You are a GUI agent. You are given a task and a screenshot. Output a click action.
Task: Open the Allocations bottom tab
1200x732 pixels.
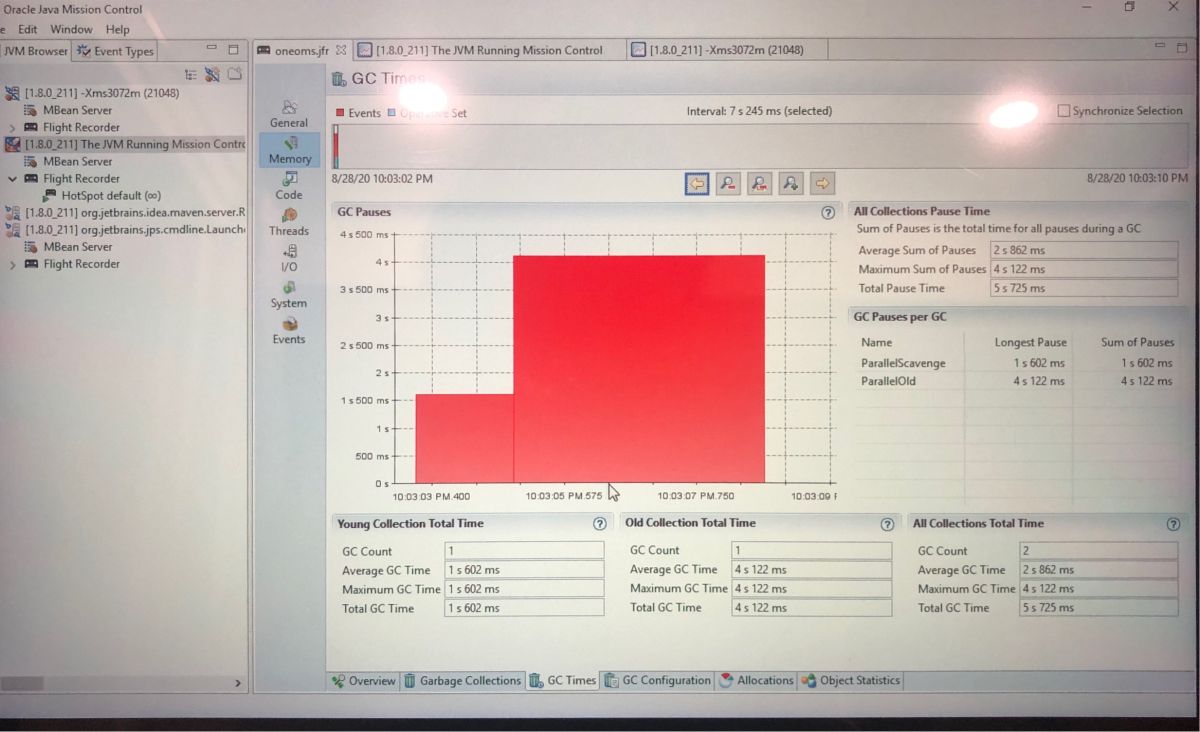point(756,681)
